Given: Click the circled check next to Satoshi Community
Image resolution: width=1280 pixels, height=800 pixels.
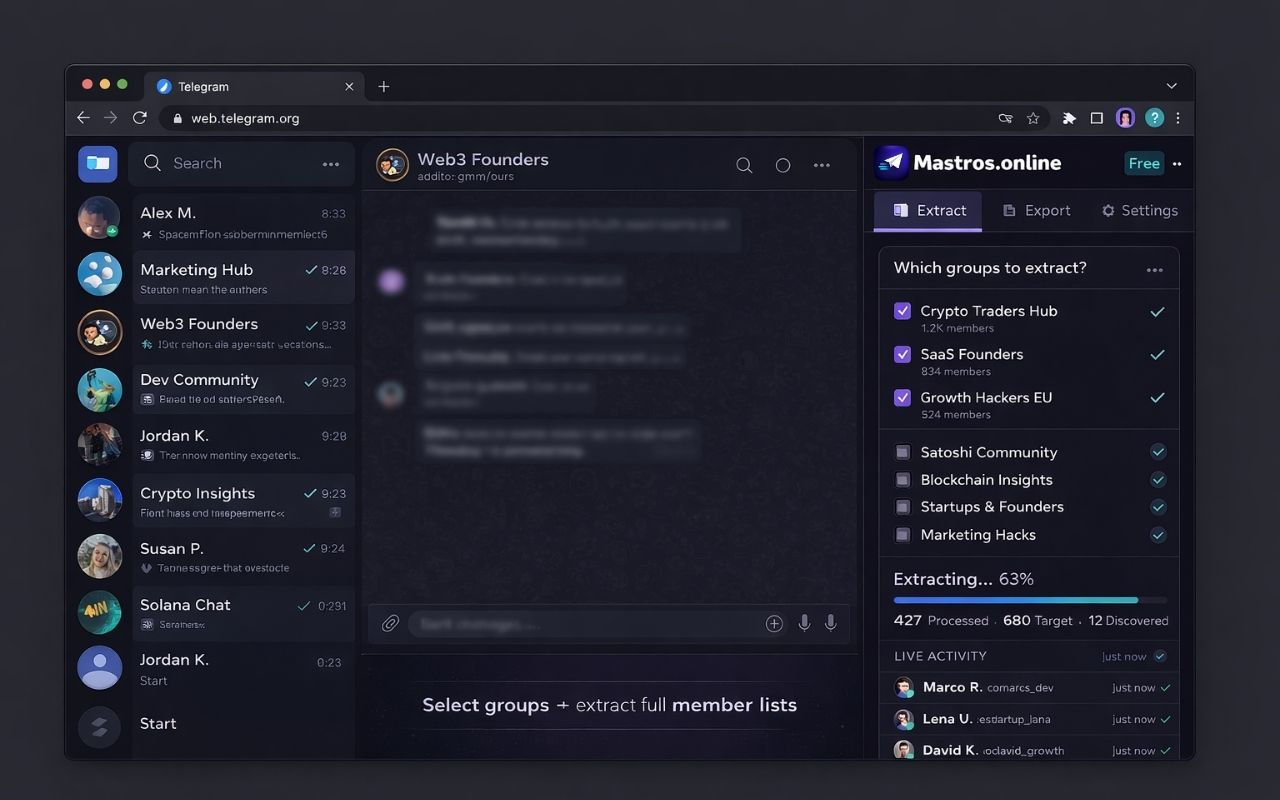Looking at the screenshot, I should 1158,452.
